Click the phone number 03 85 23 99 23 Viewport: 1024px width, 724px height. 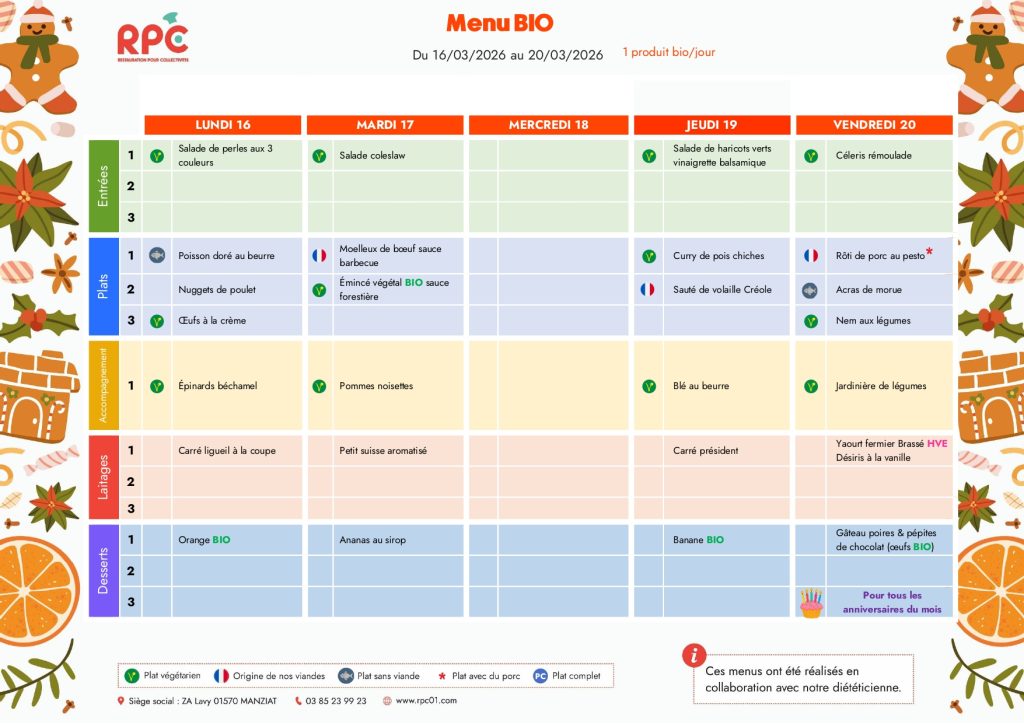click(335, 701)
